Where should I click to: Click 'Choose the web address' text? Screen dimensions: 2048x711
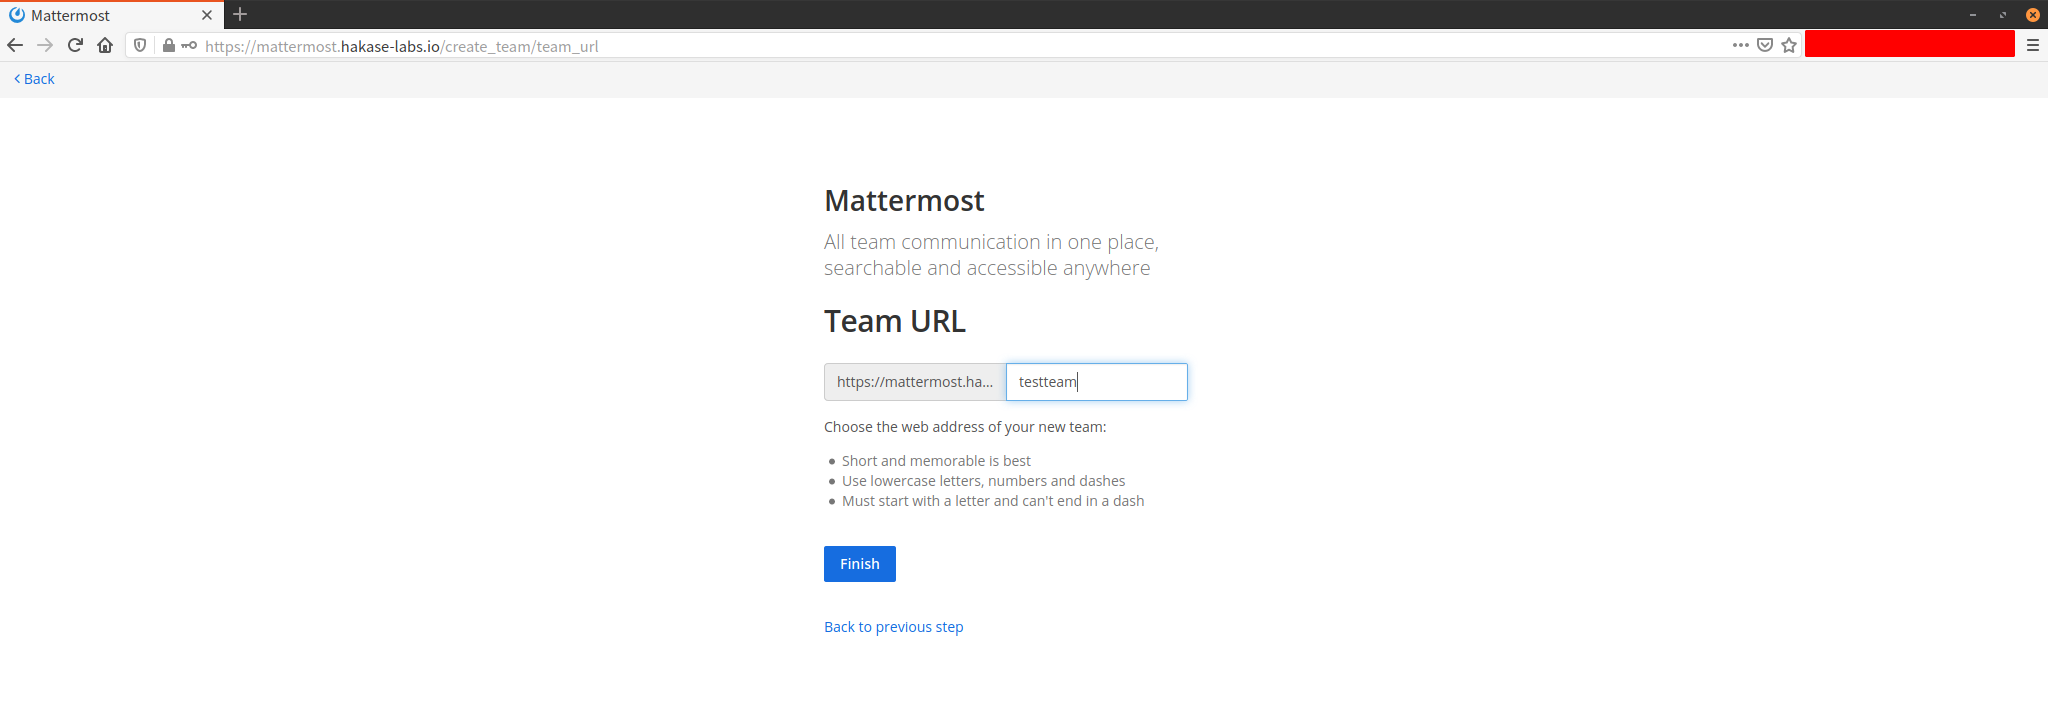(x=965, y=427)
